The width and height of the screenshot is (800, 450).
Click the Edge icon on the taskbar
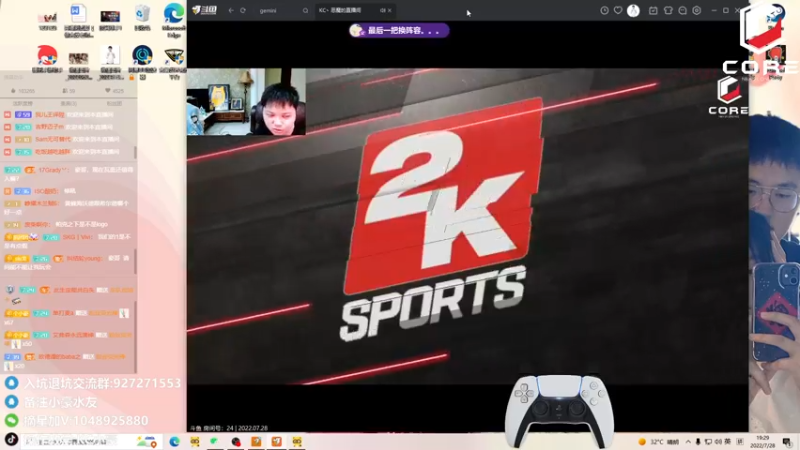point(174,441)
